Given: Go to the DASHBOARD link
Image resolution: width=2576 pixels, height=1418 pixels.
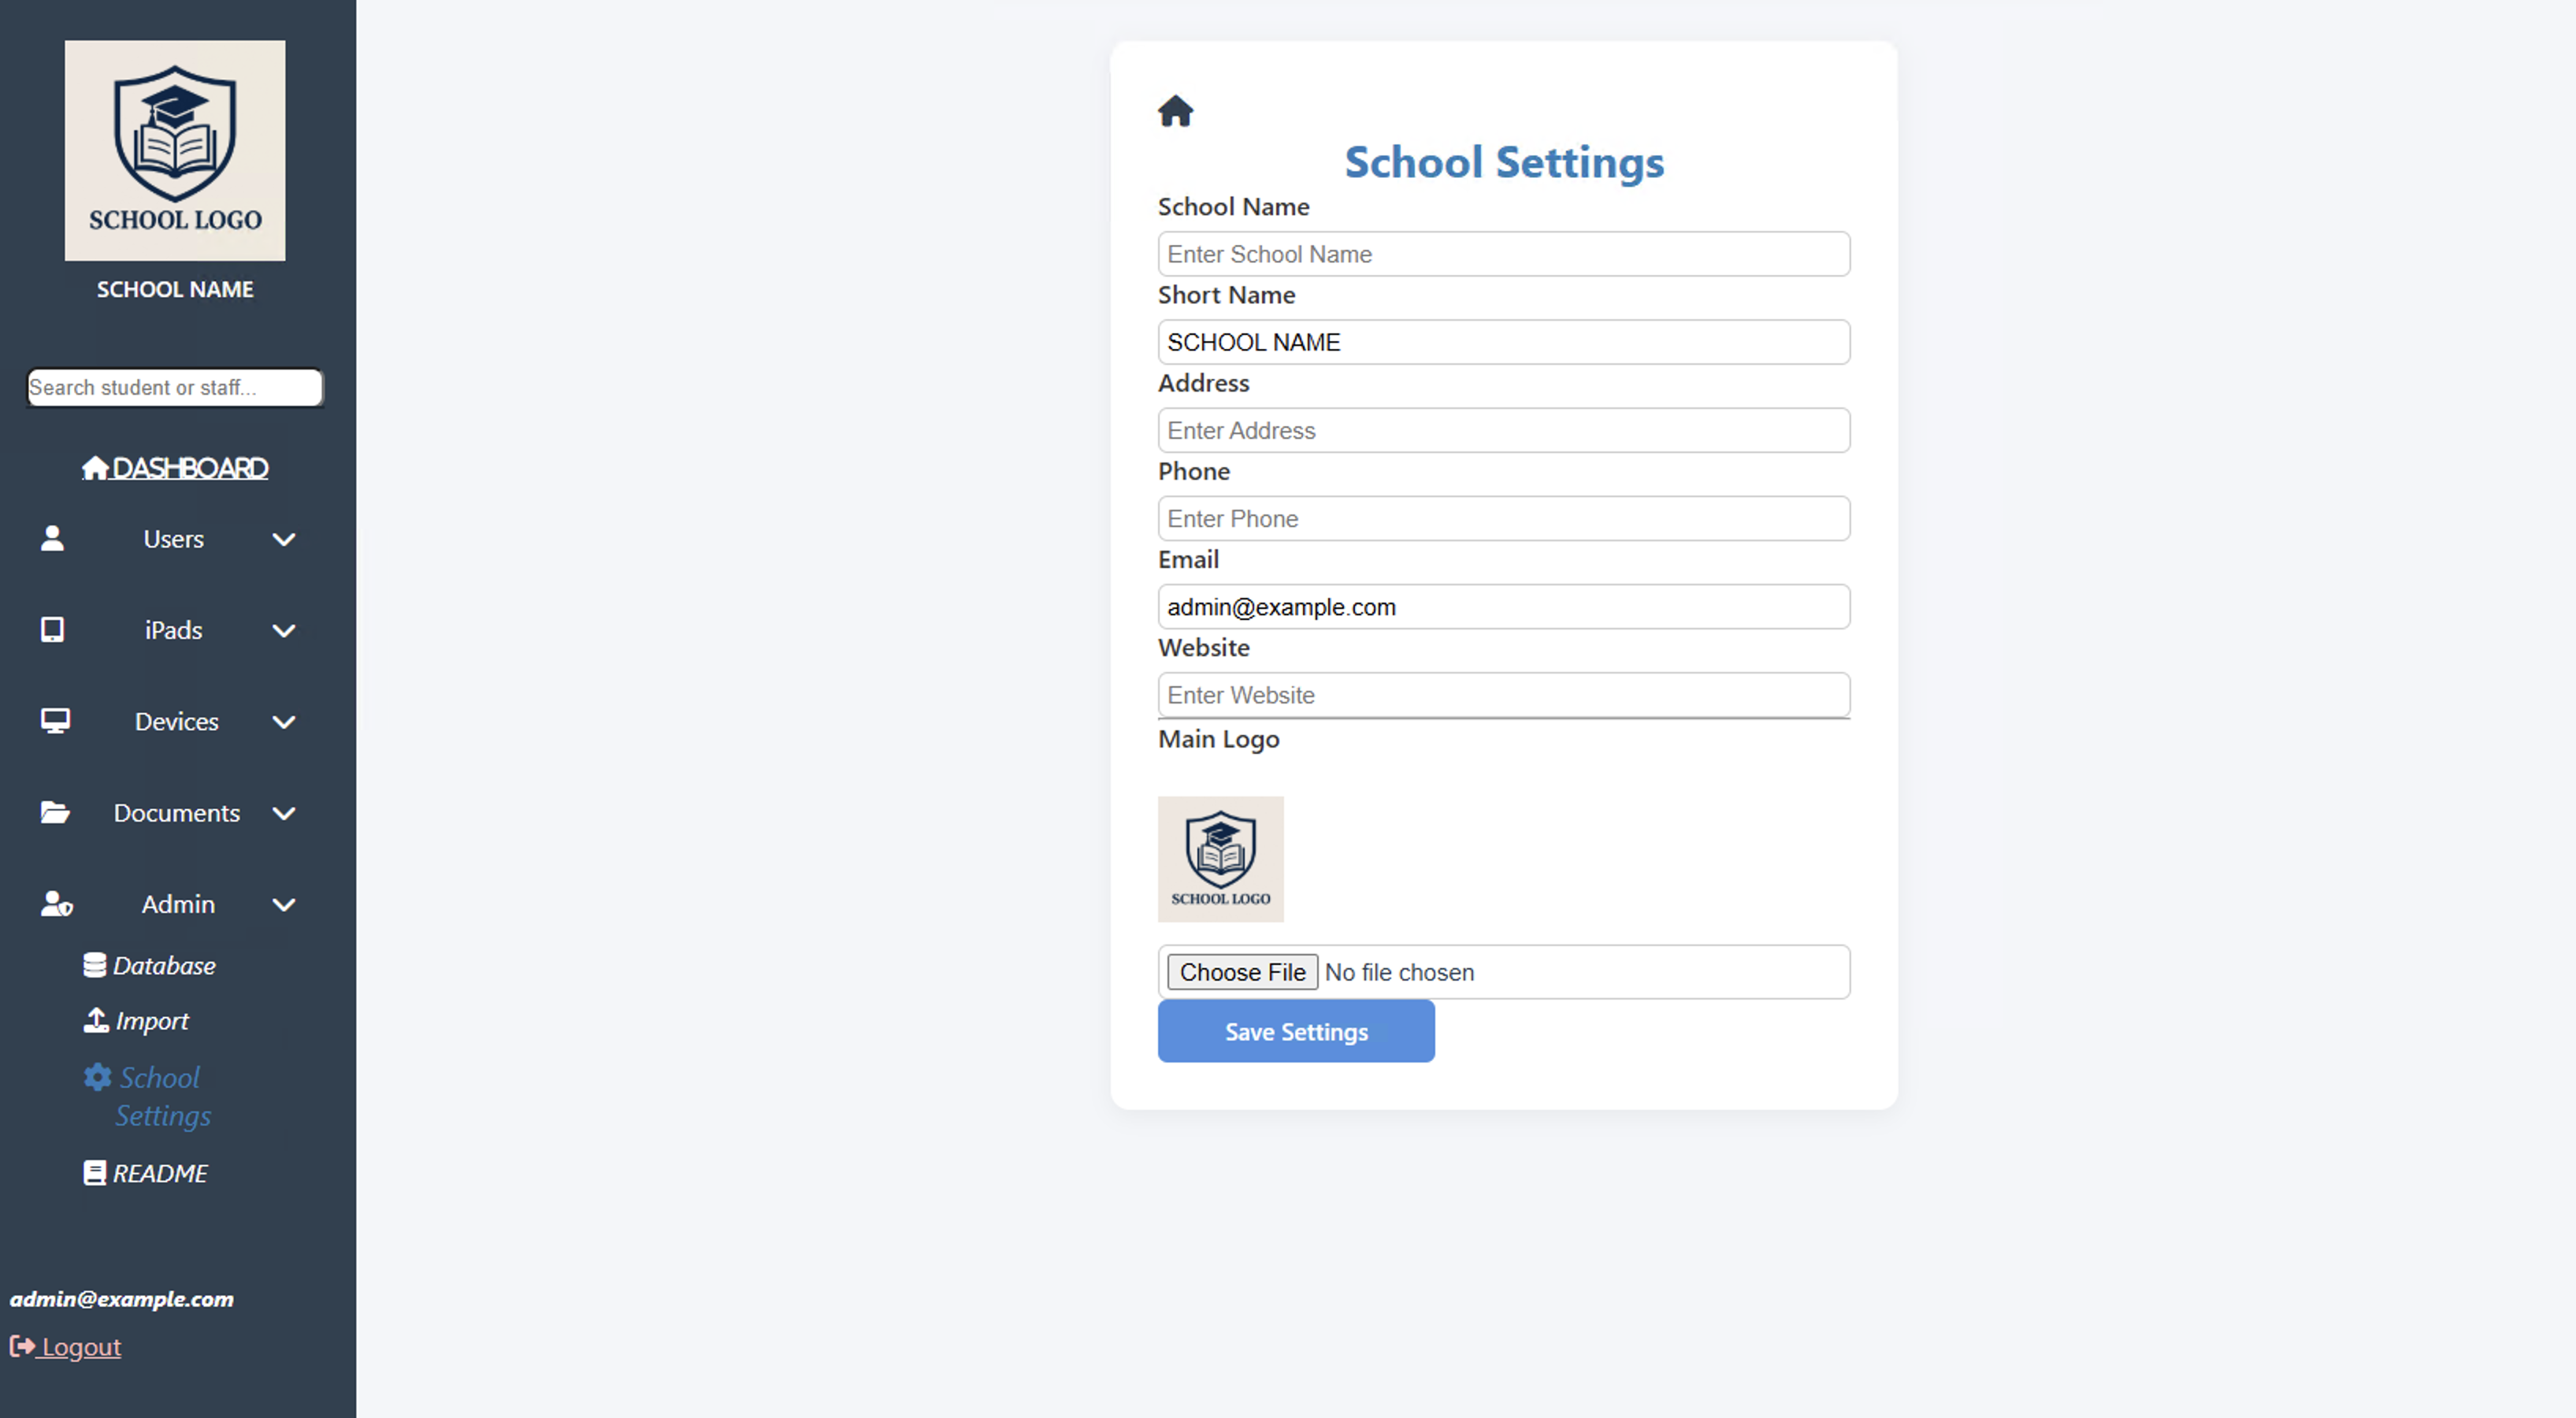Looking at the screenshot, I should [176, 468].
